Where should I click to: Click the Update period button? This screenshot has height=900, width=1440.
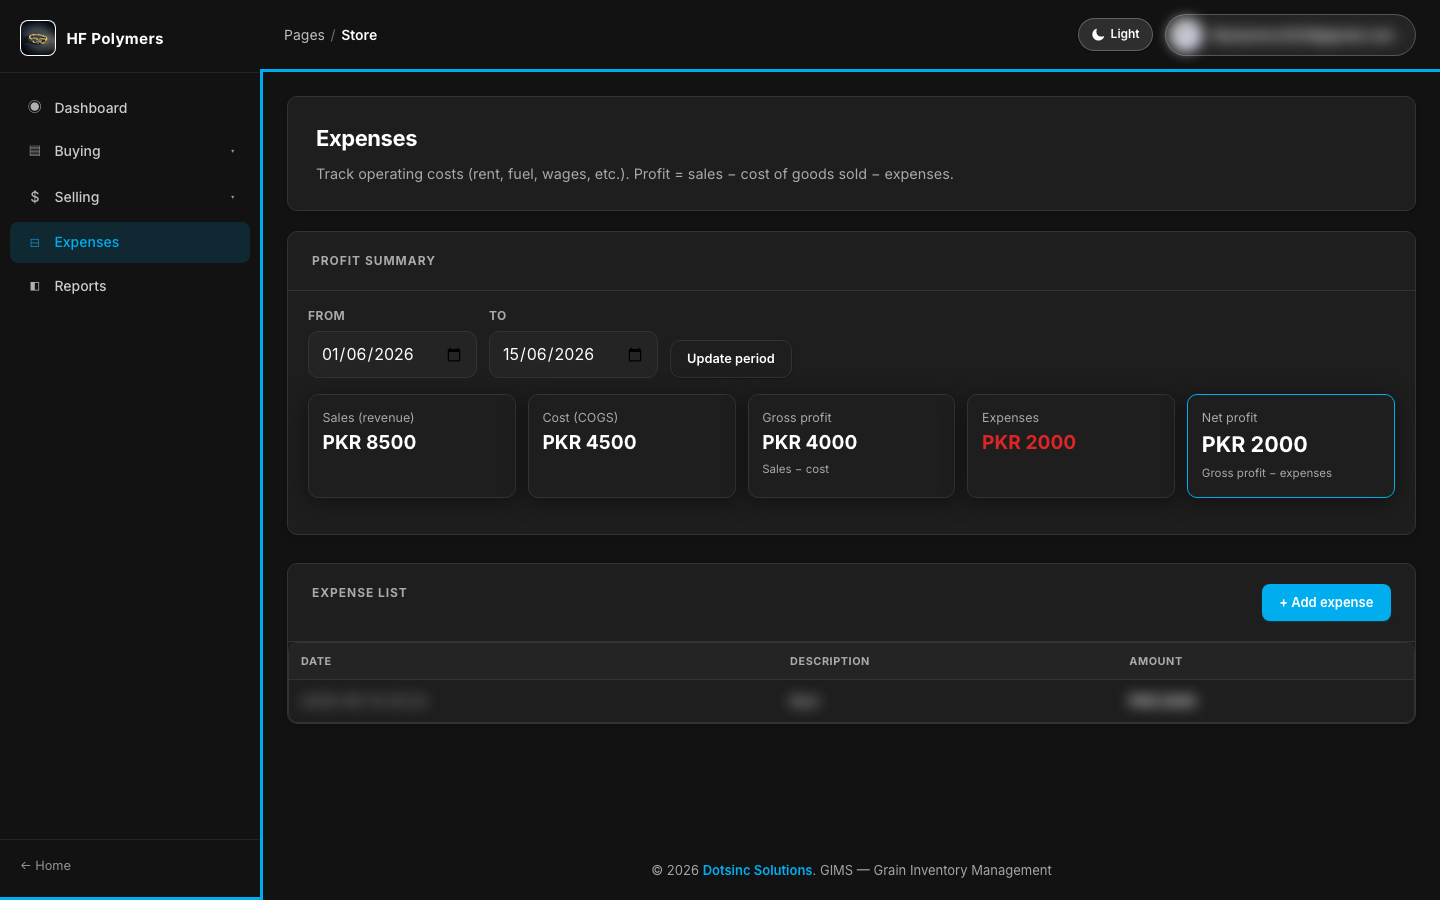(x=731, y=359)
